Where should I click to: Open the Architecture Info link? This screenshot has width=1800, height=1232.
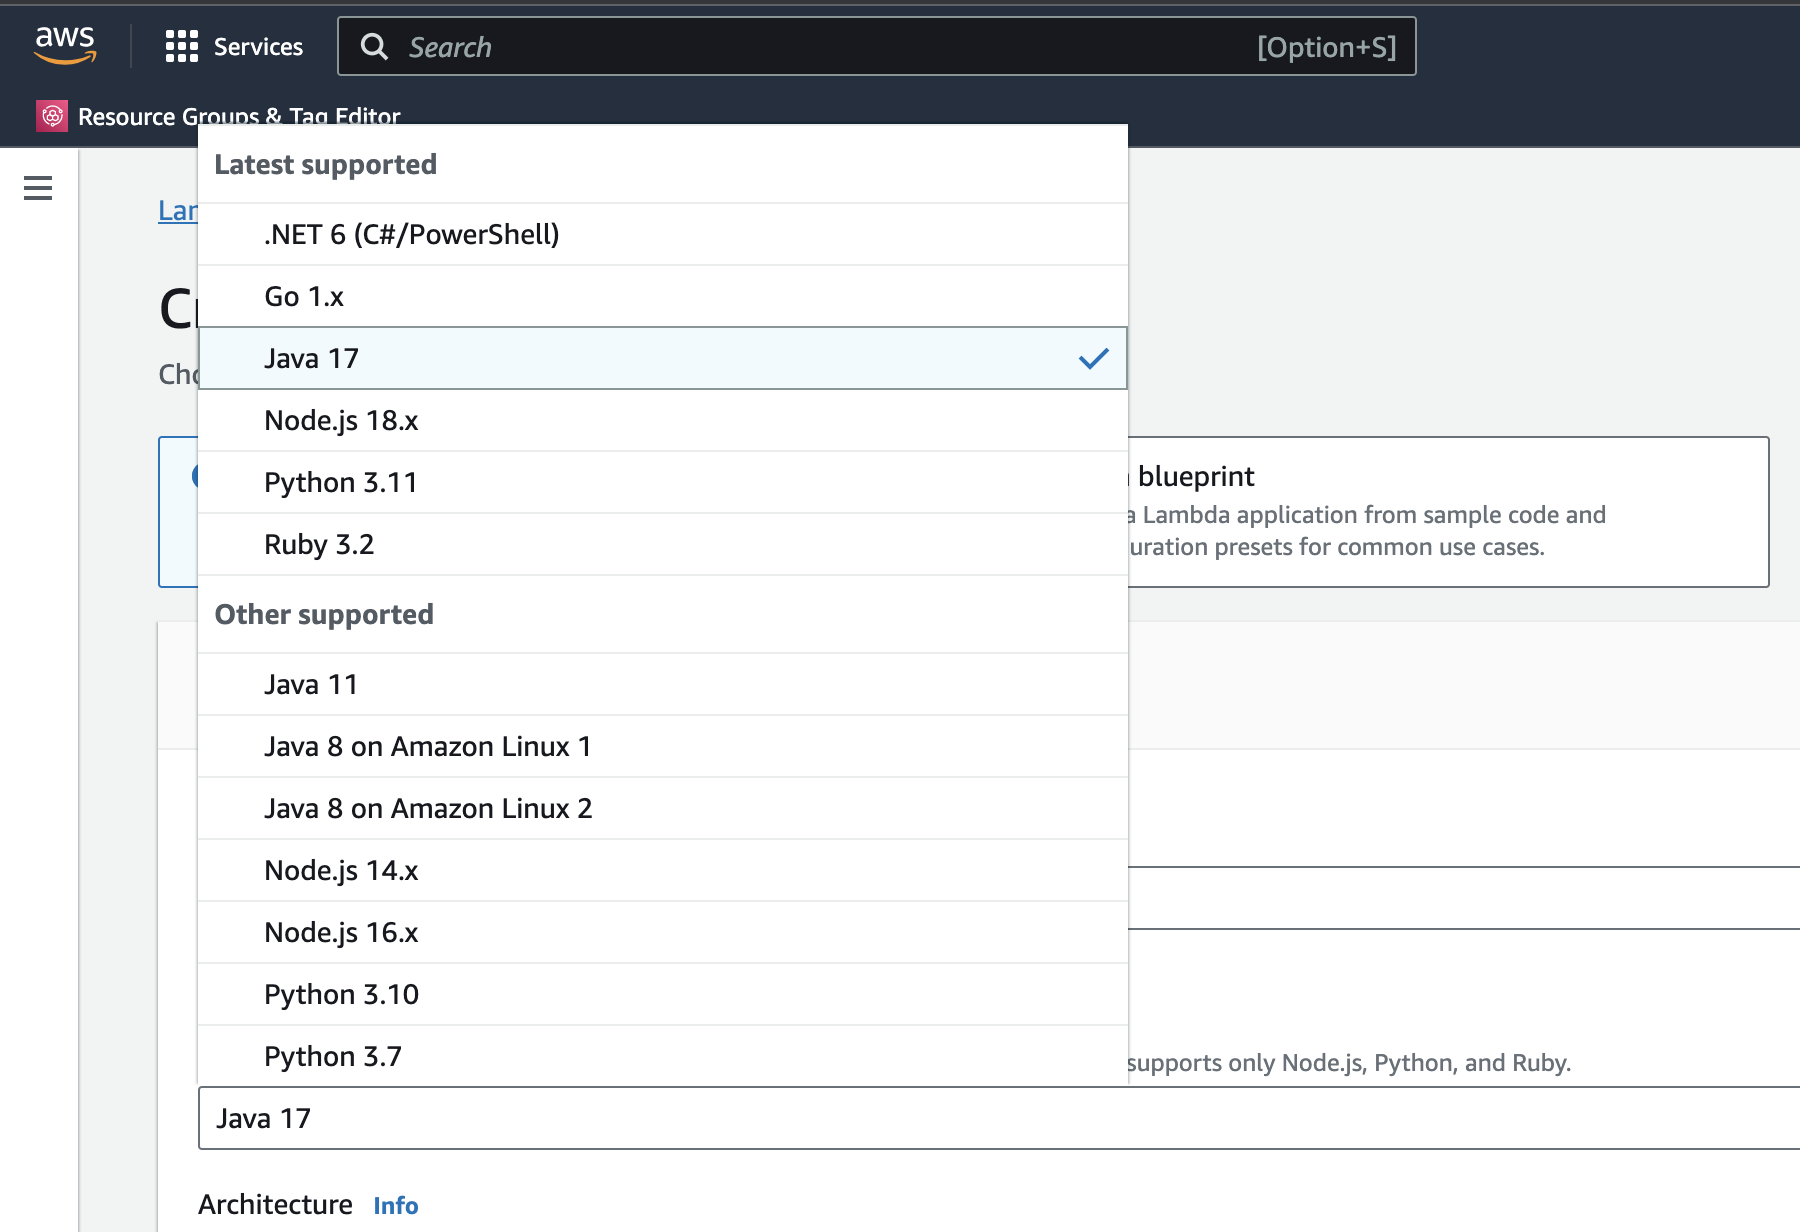tap(396, 1205)
